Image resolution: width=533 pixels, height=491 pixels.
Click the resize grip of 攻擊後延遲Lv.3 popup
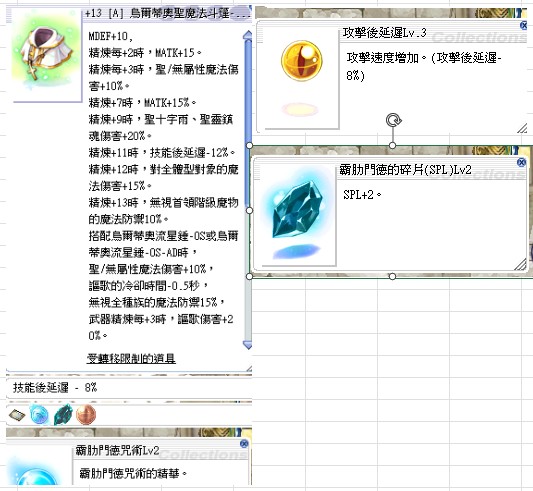(x=522, y=128)
